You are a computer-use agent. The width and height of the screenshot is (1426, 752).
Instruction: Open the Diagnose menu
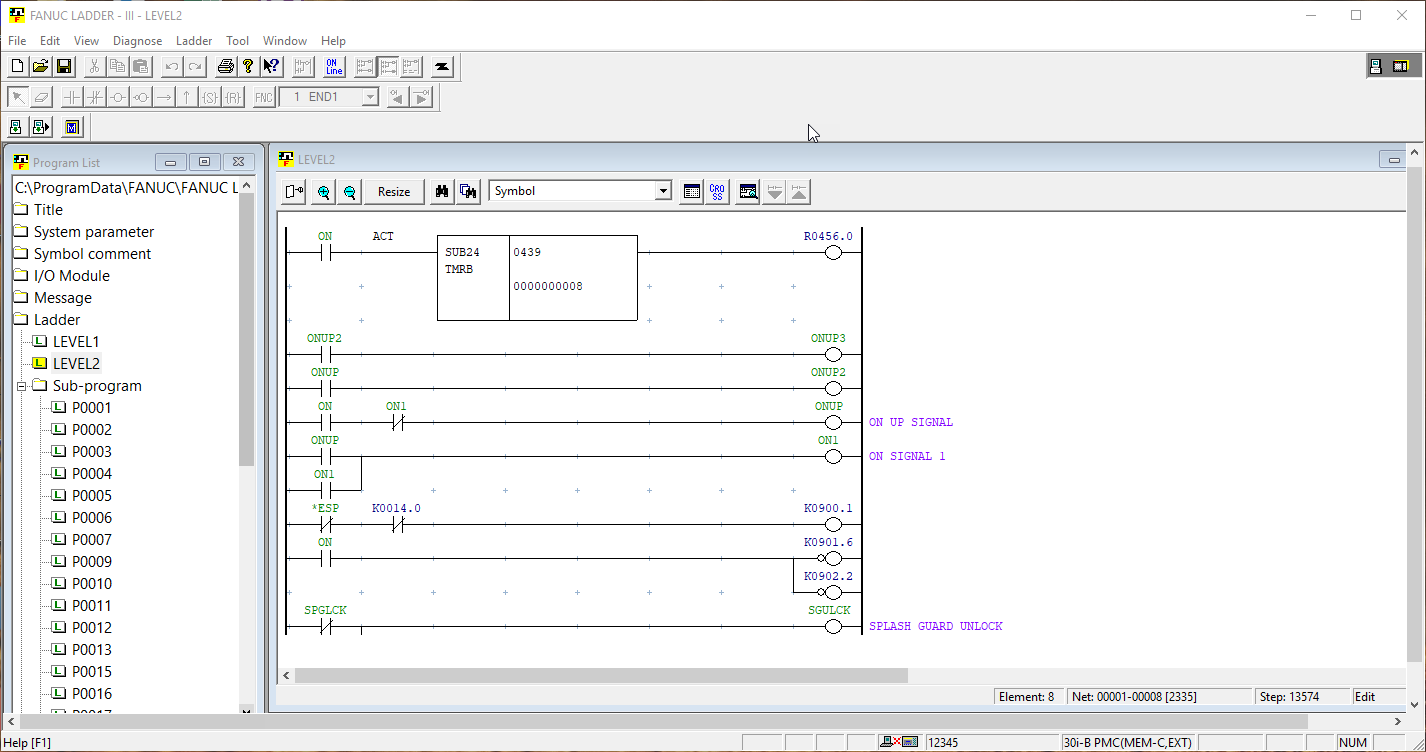pyautogui.click(x=137, y=41)
